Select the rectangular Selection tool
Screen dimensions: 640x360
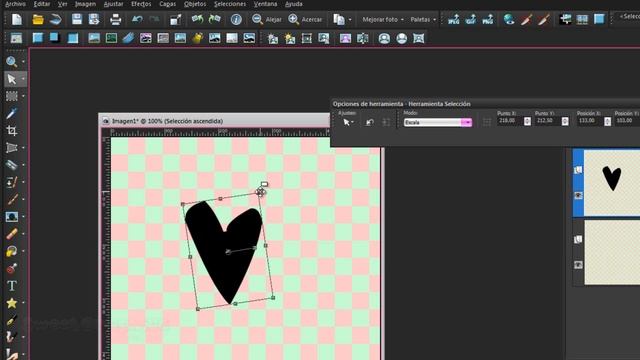(11, 96)
